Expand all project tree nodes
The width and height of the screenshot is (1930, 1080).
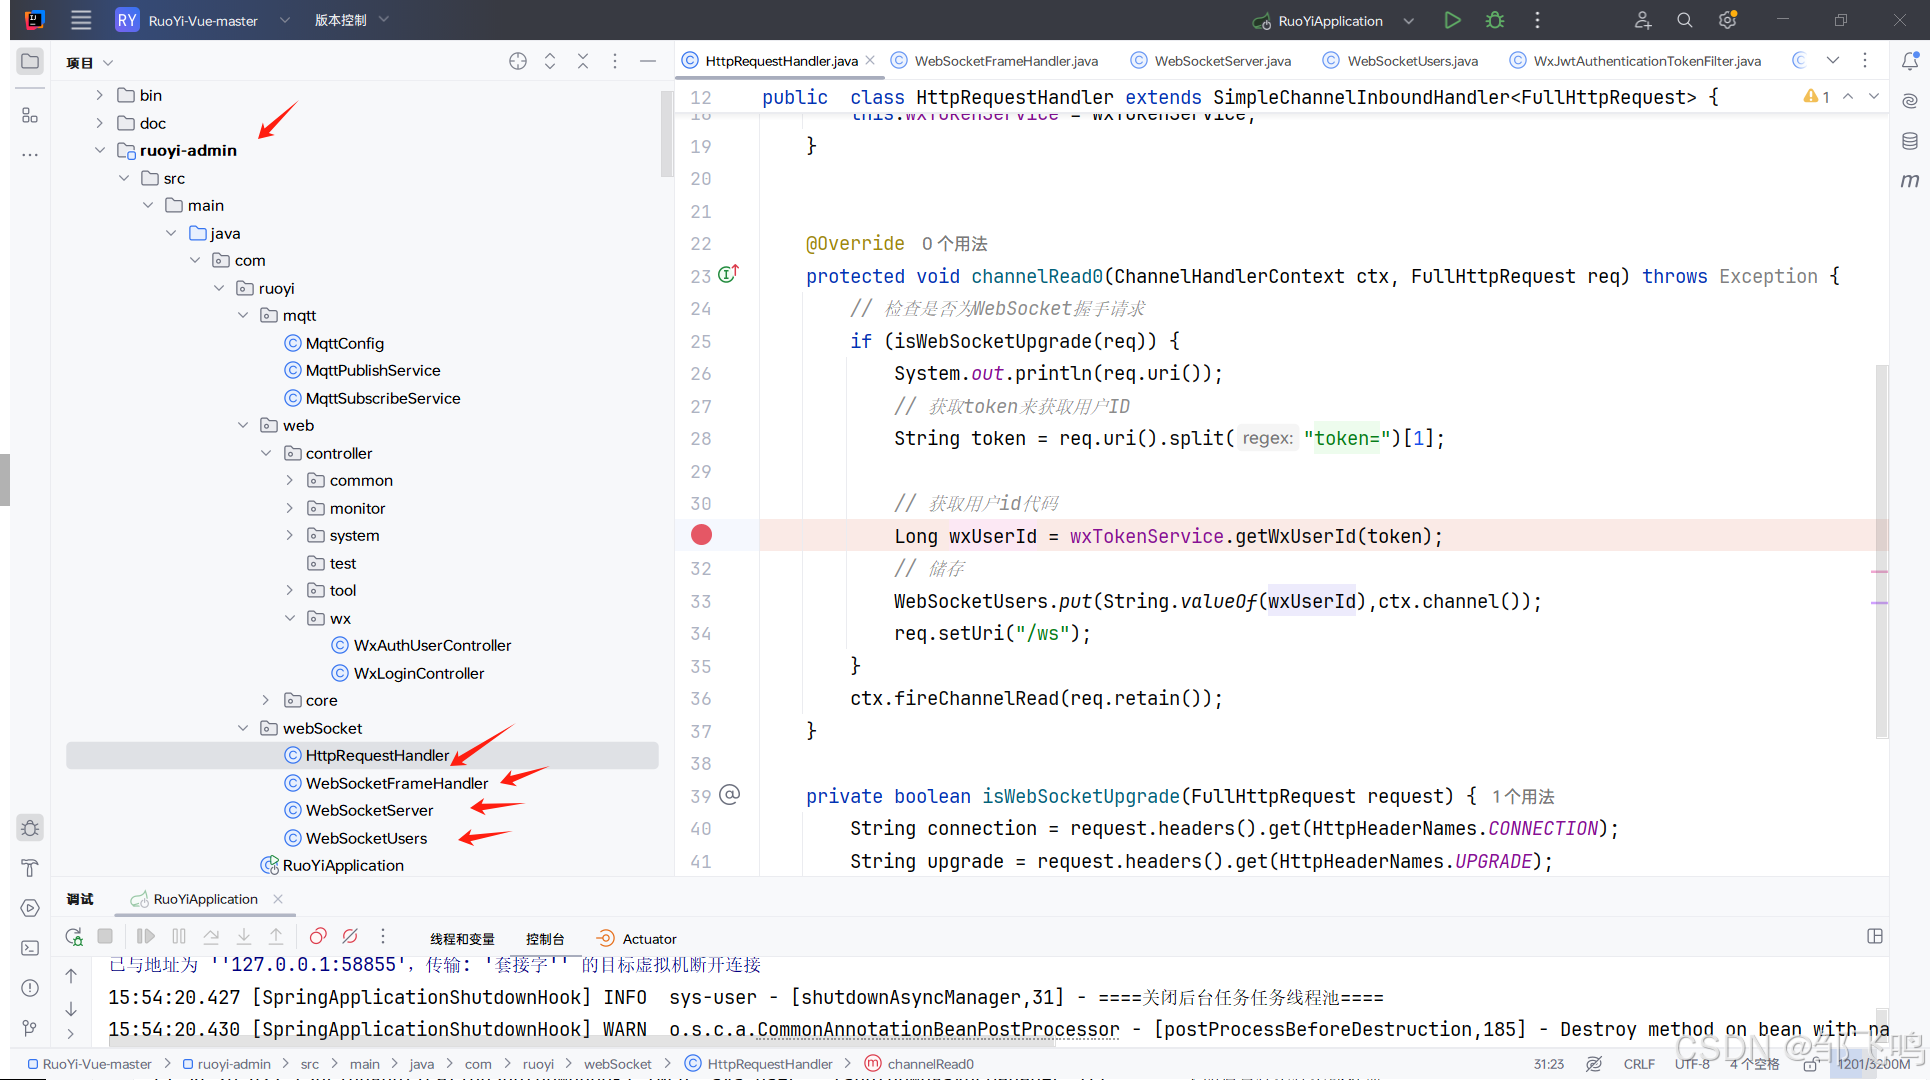click(x=550, y=61)
